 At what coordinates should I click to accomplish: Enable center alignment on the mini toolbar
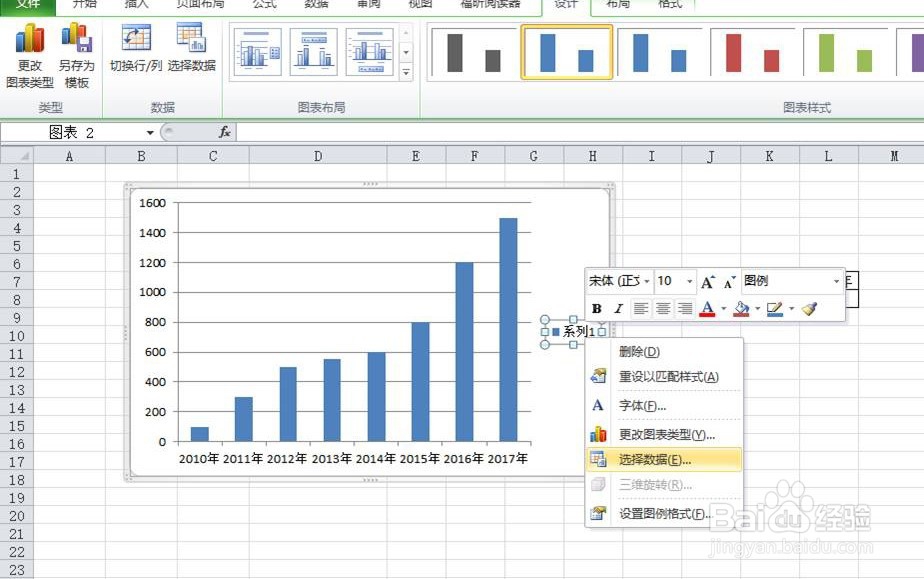(664, 308)
